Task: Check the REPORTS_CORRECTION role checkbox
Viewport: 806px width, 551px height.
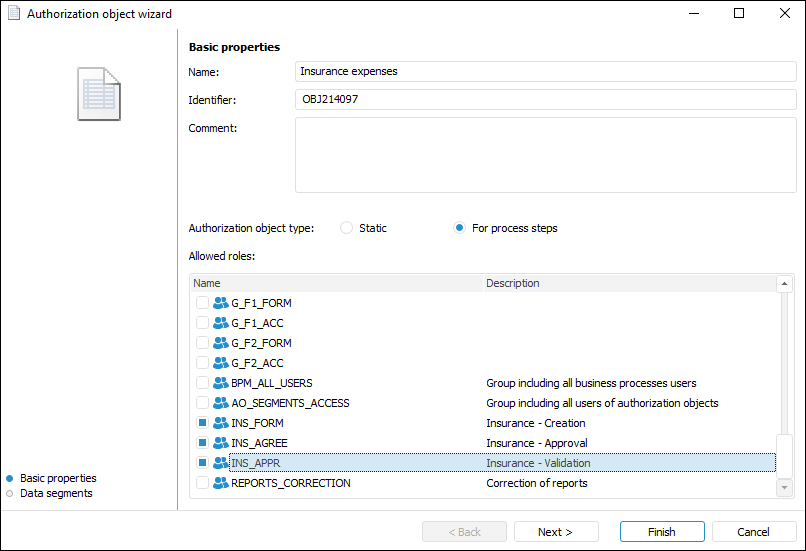Action: [x=202, y=483]
